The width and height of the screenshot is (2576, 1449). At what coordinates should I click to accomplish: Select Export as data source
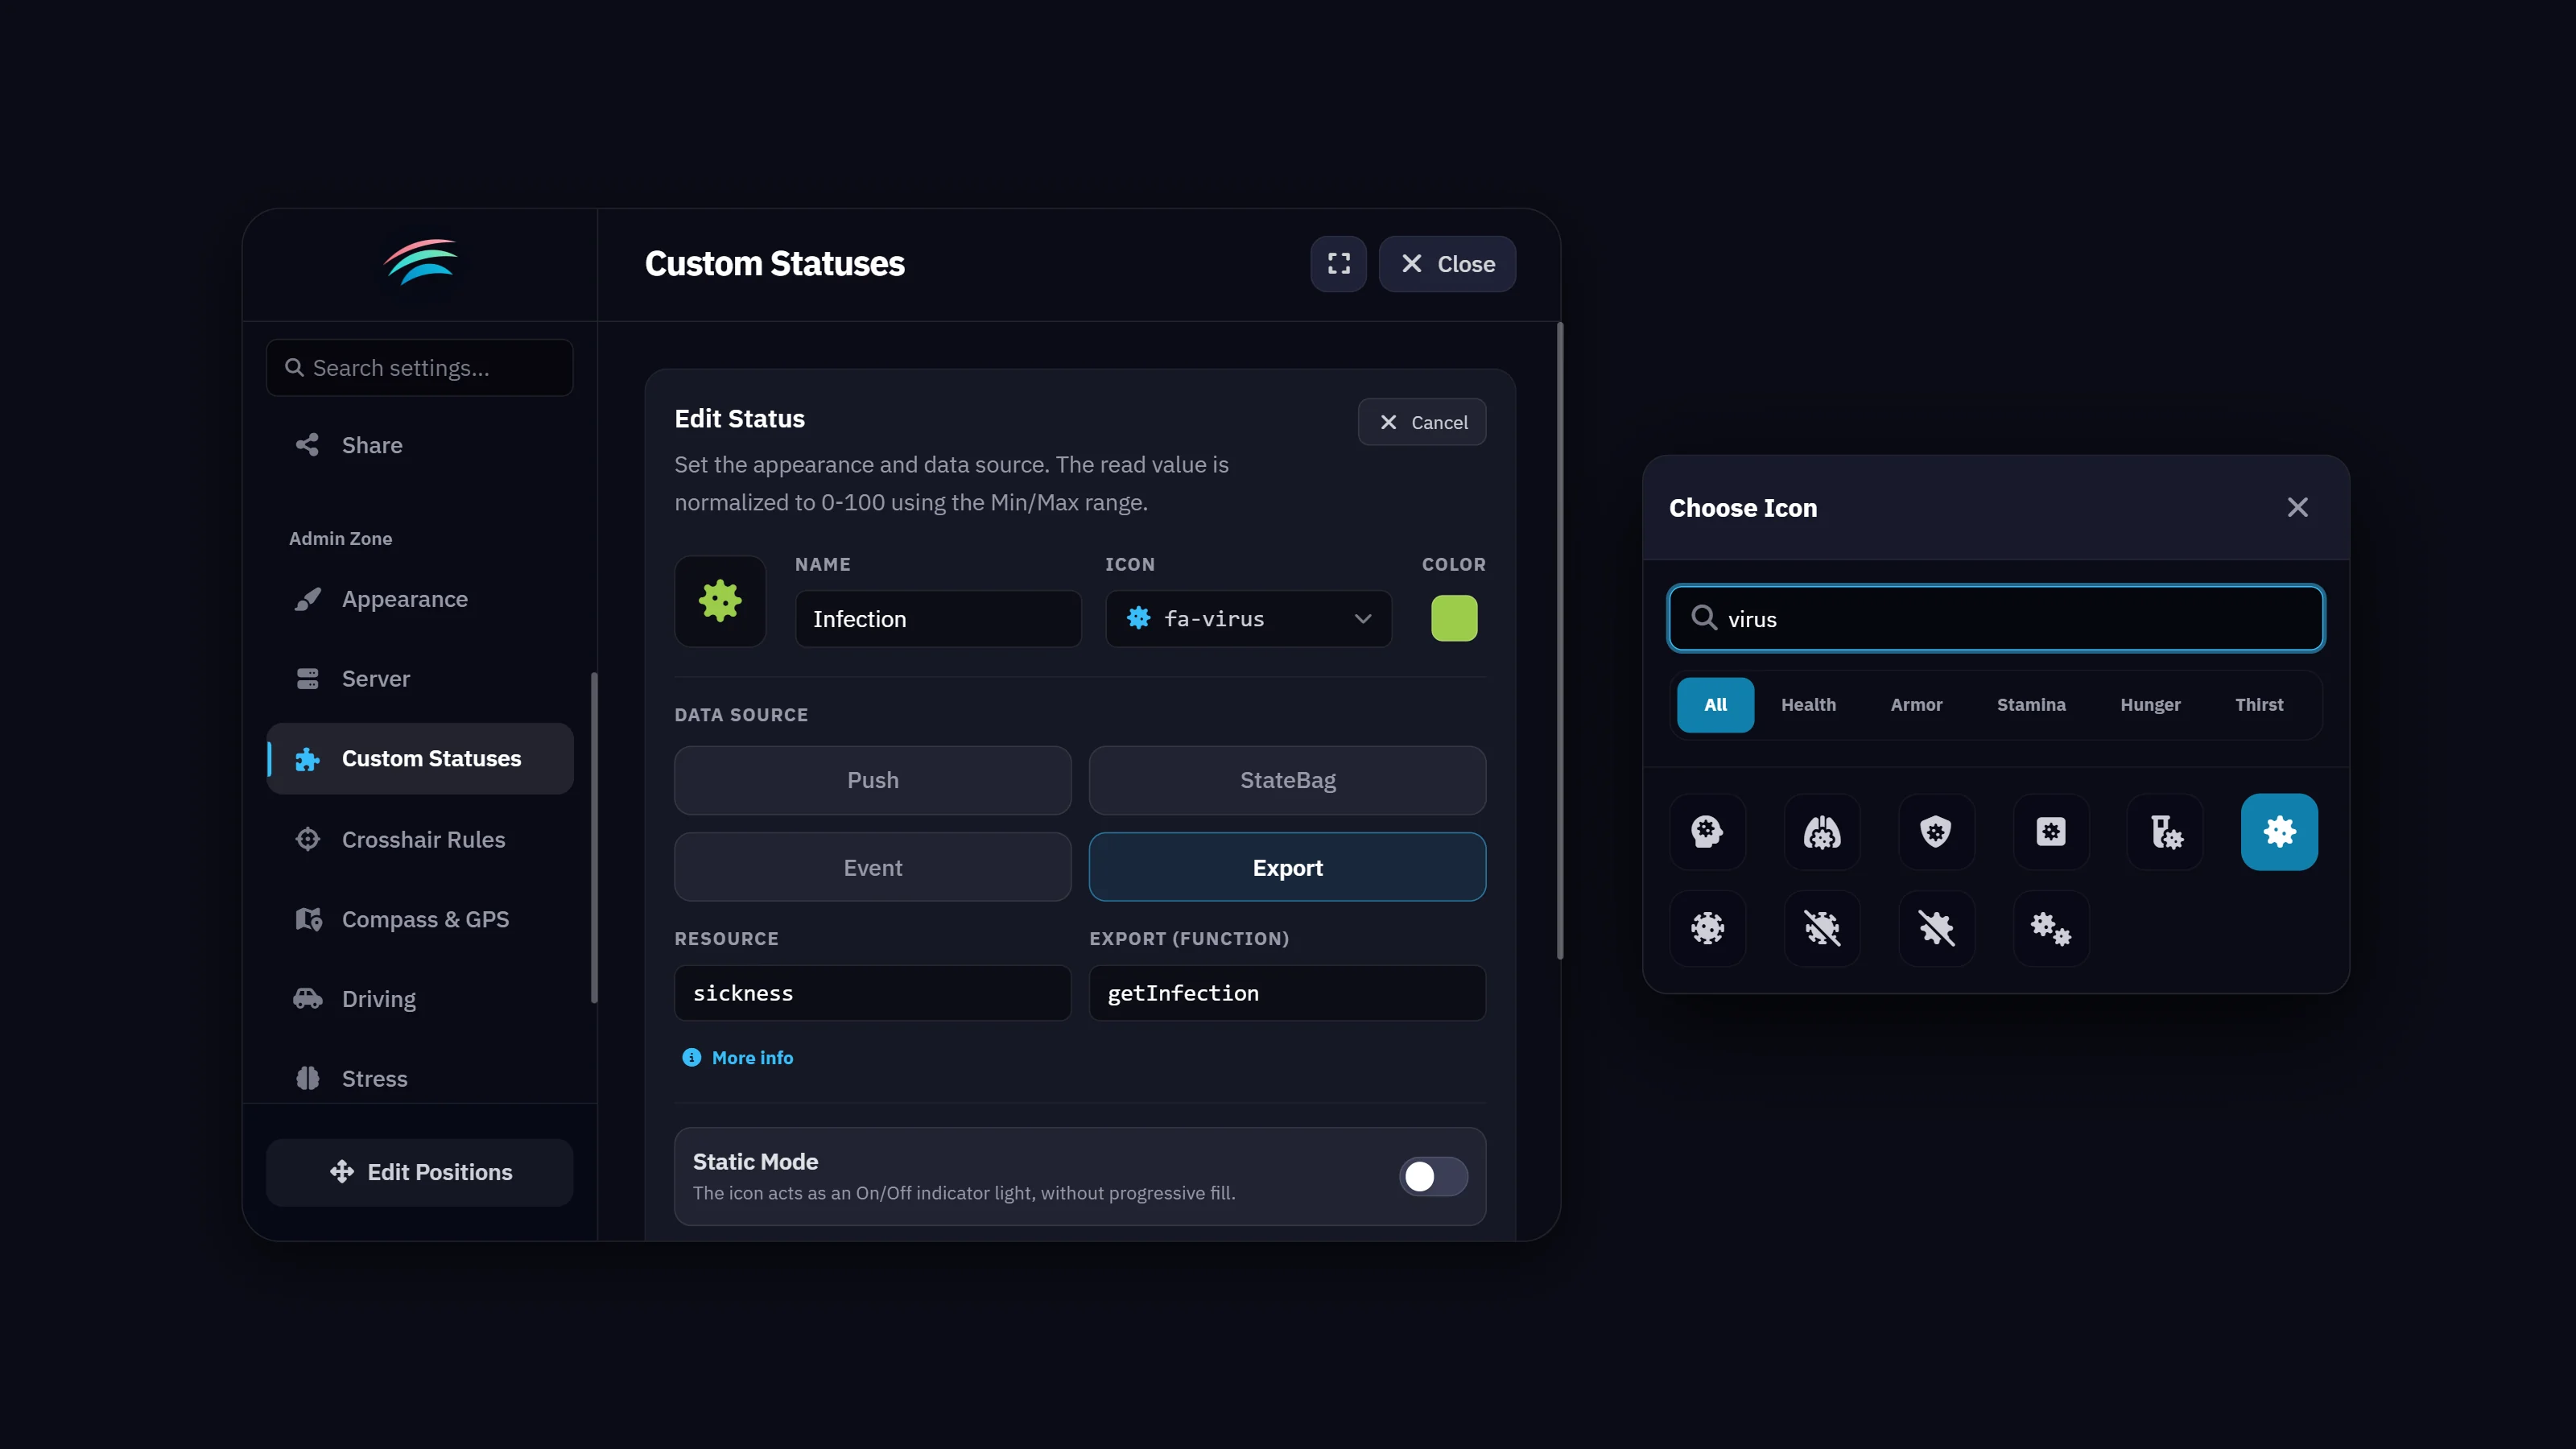pos(1287,867)
